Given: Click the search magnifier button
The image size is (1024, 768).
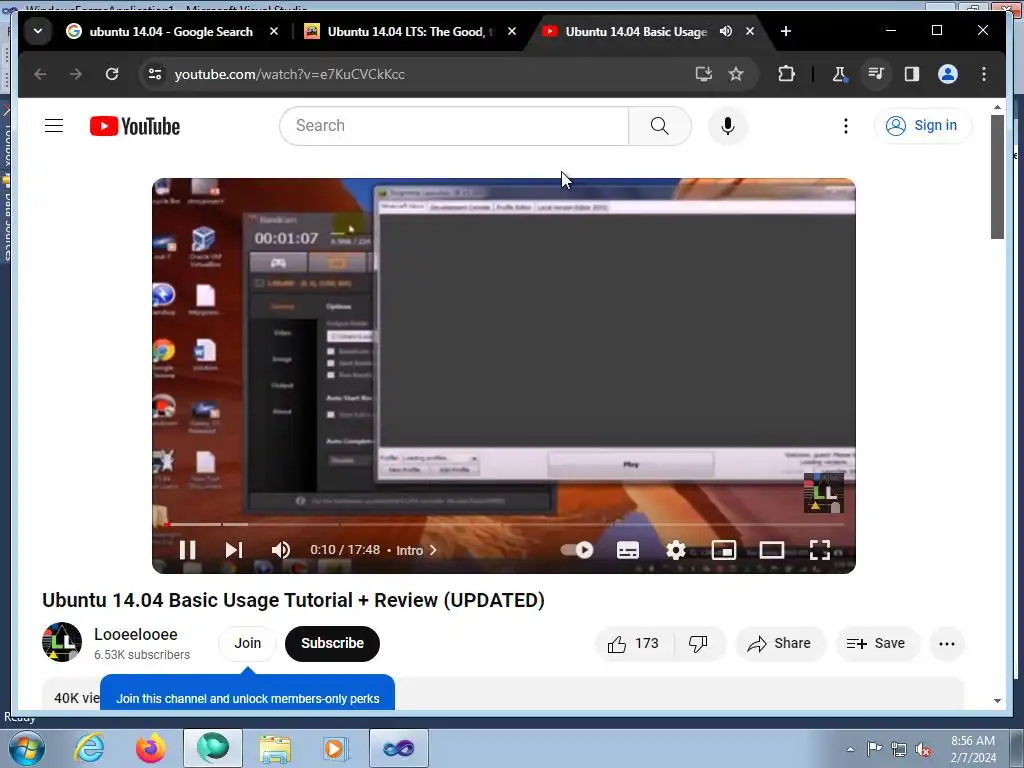Looking at the screenshot, I should (660, 126).
